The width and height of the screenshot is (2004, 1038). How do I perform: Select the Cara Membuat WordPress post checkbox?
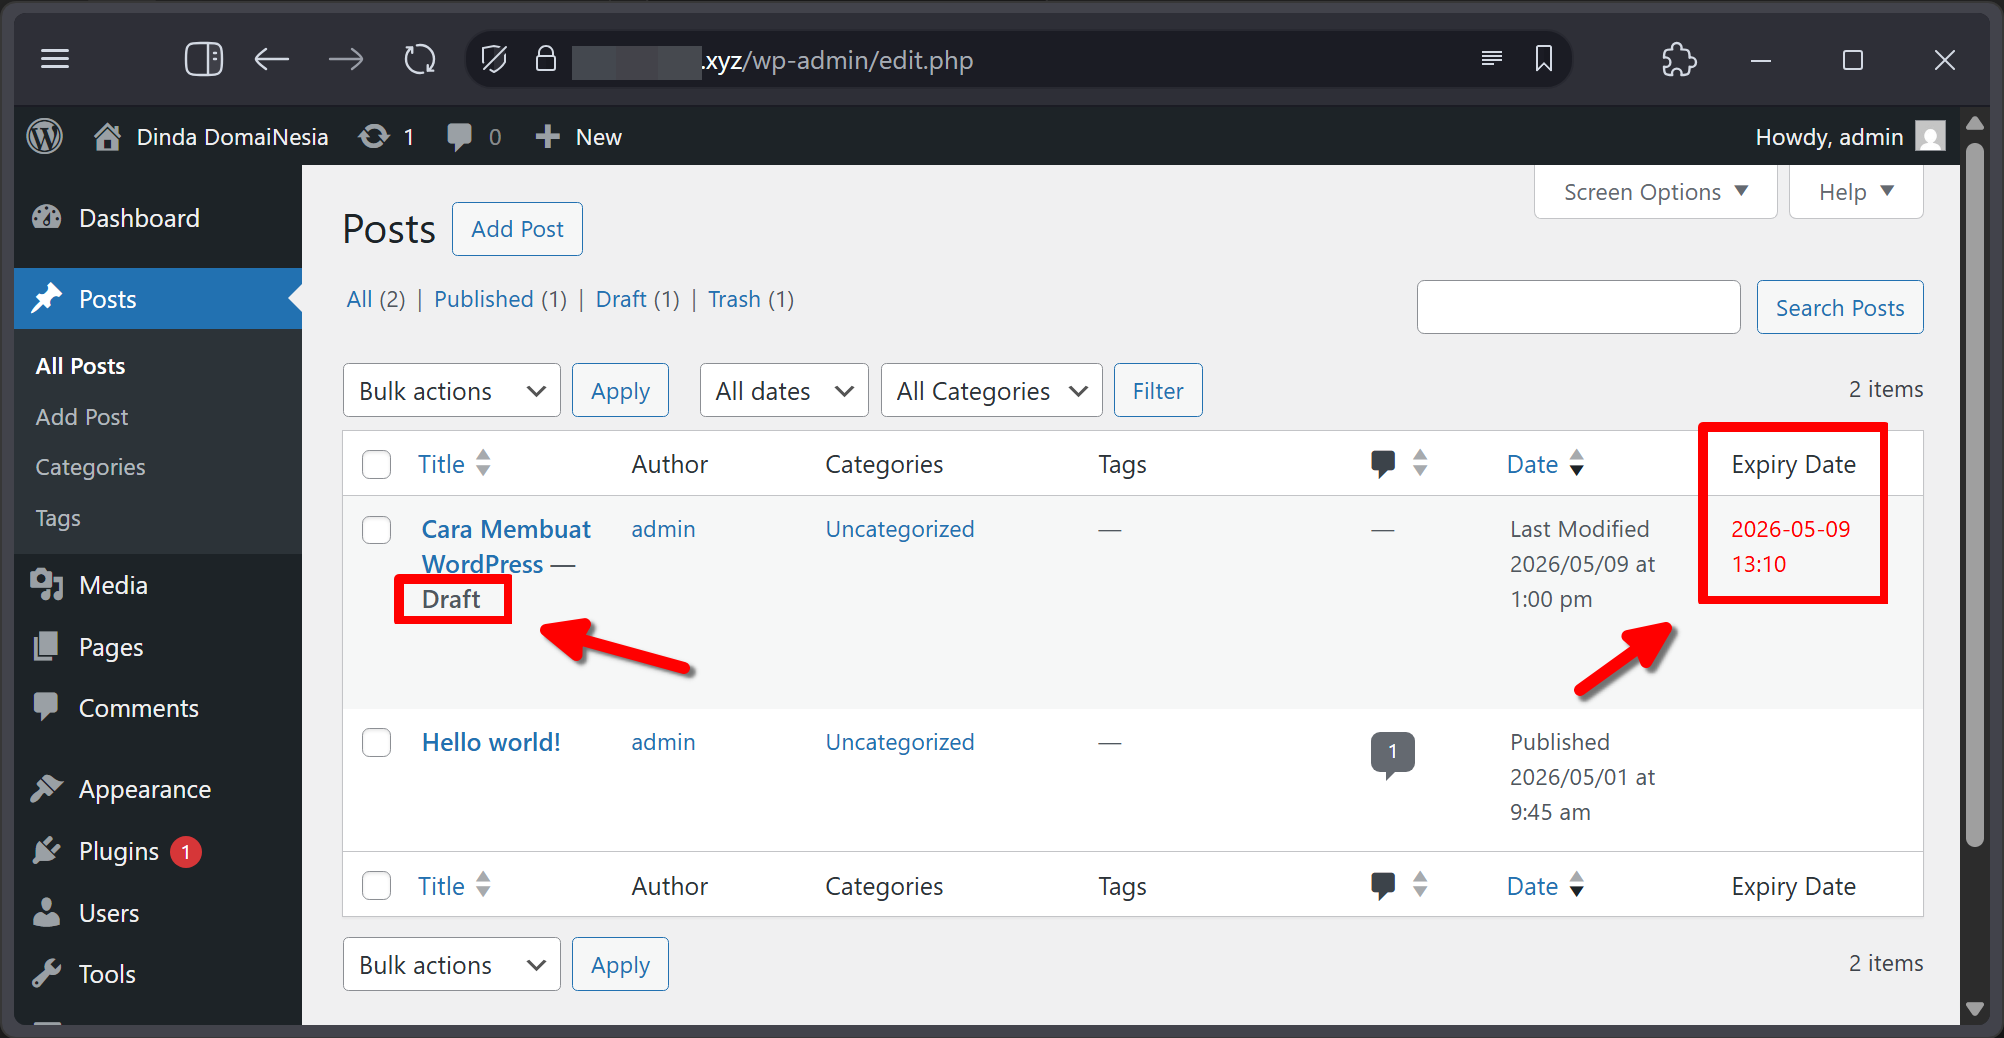point(376,530)
